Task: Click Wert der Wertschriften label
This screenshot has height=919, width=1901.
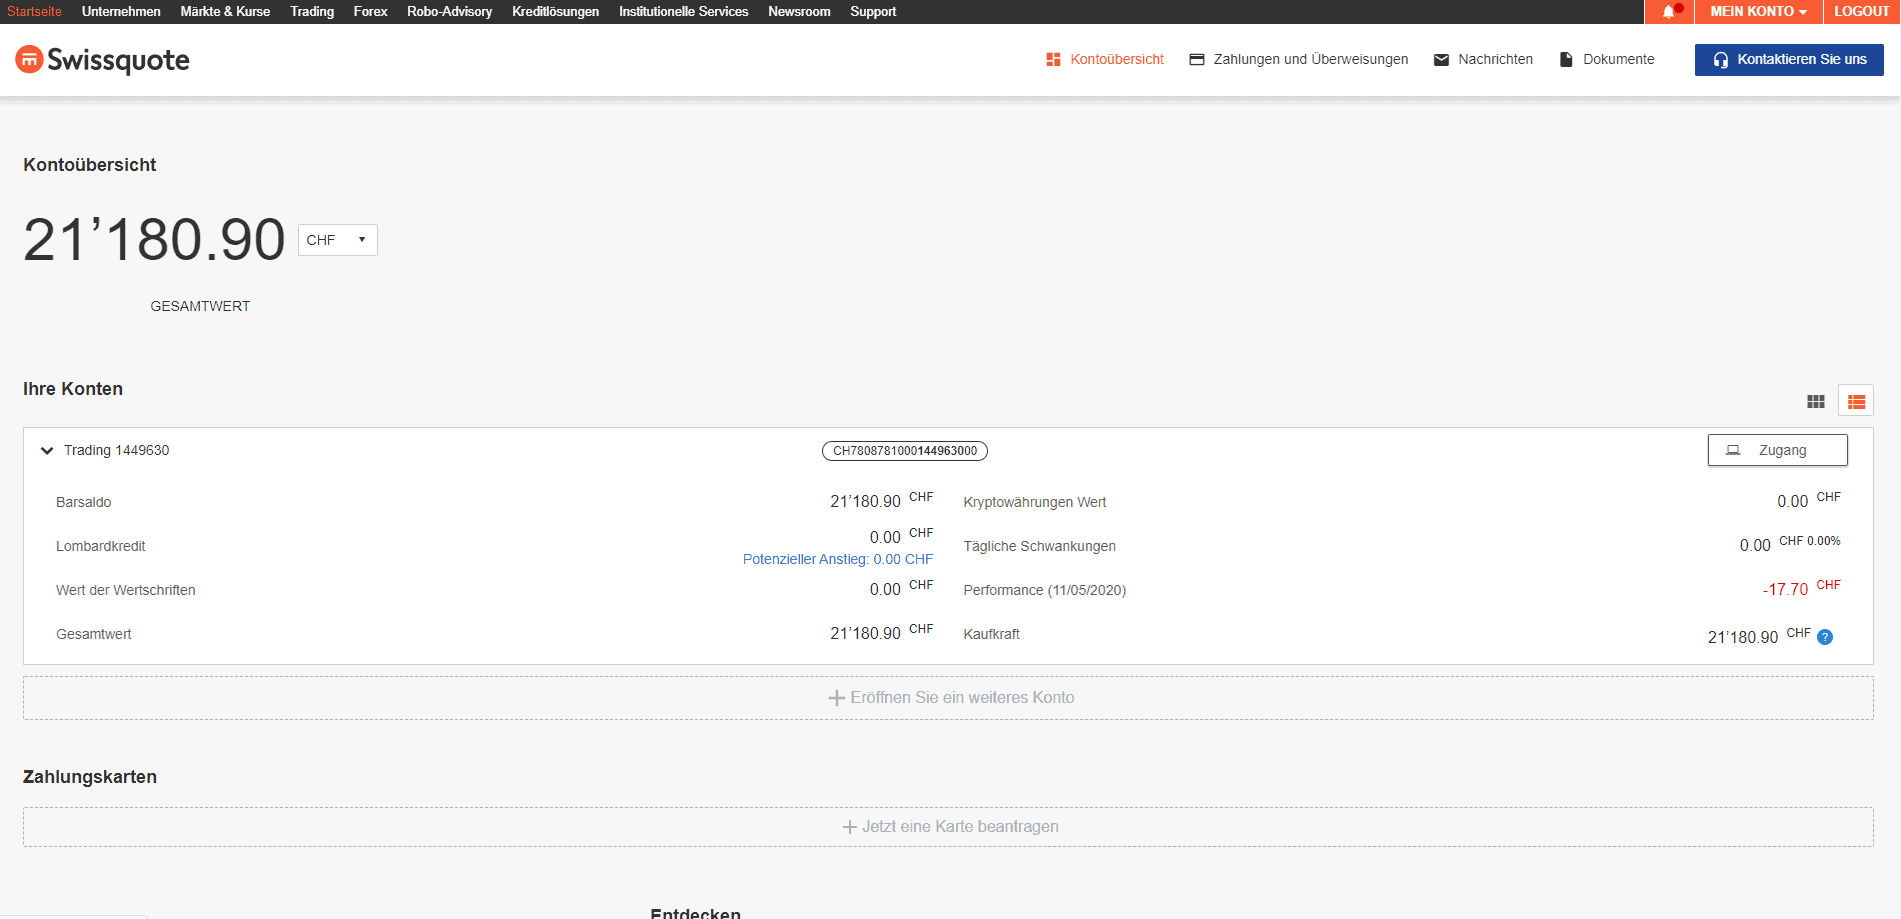Action: (x=126, y=590)
